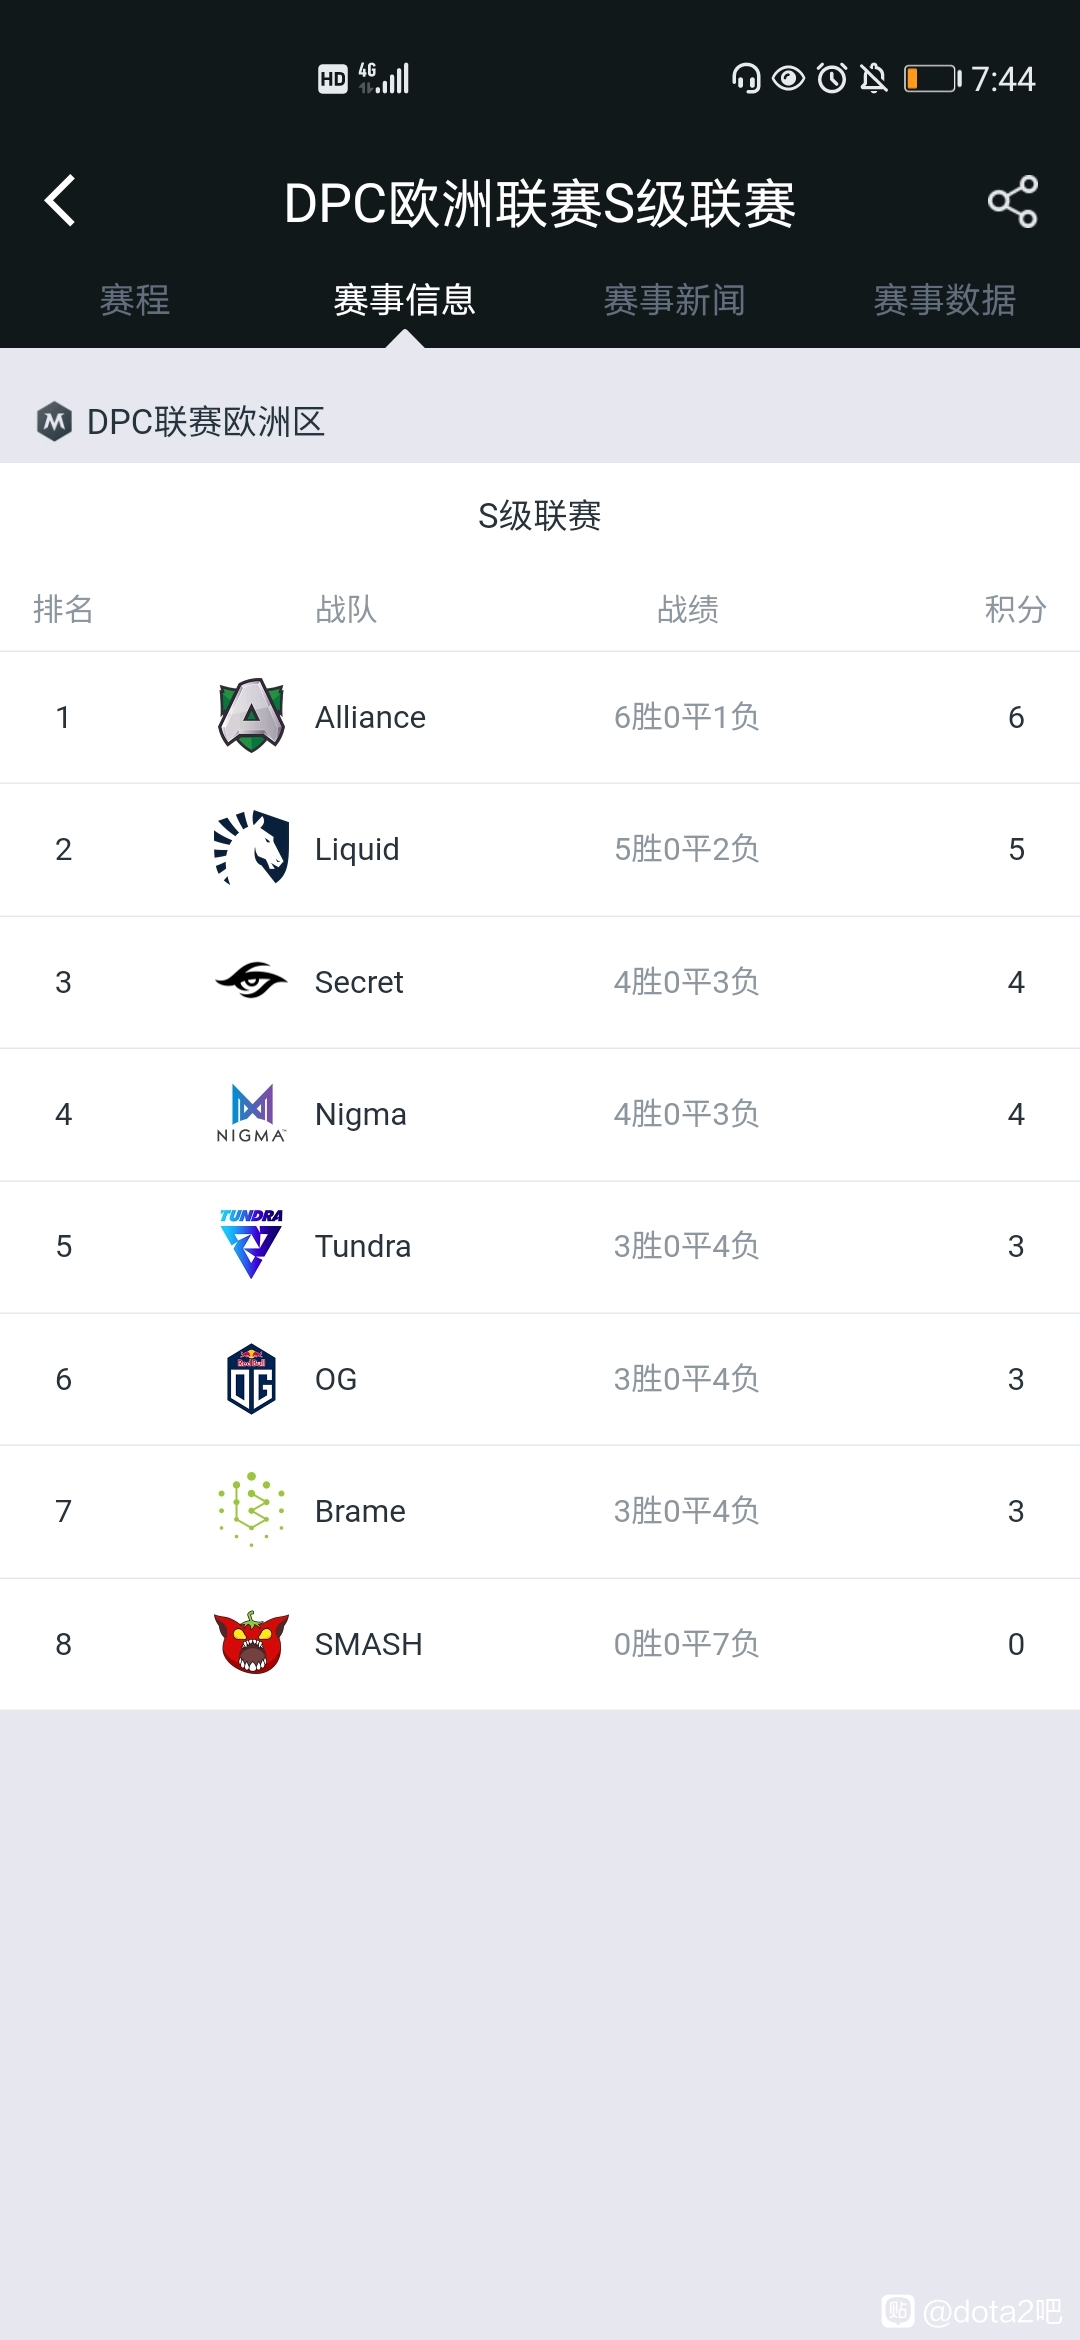Screen dimensions: 1080x2340
Task: Tap the 战绩 column header
Action: point(688,609)
